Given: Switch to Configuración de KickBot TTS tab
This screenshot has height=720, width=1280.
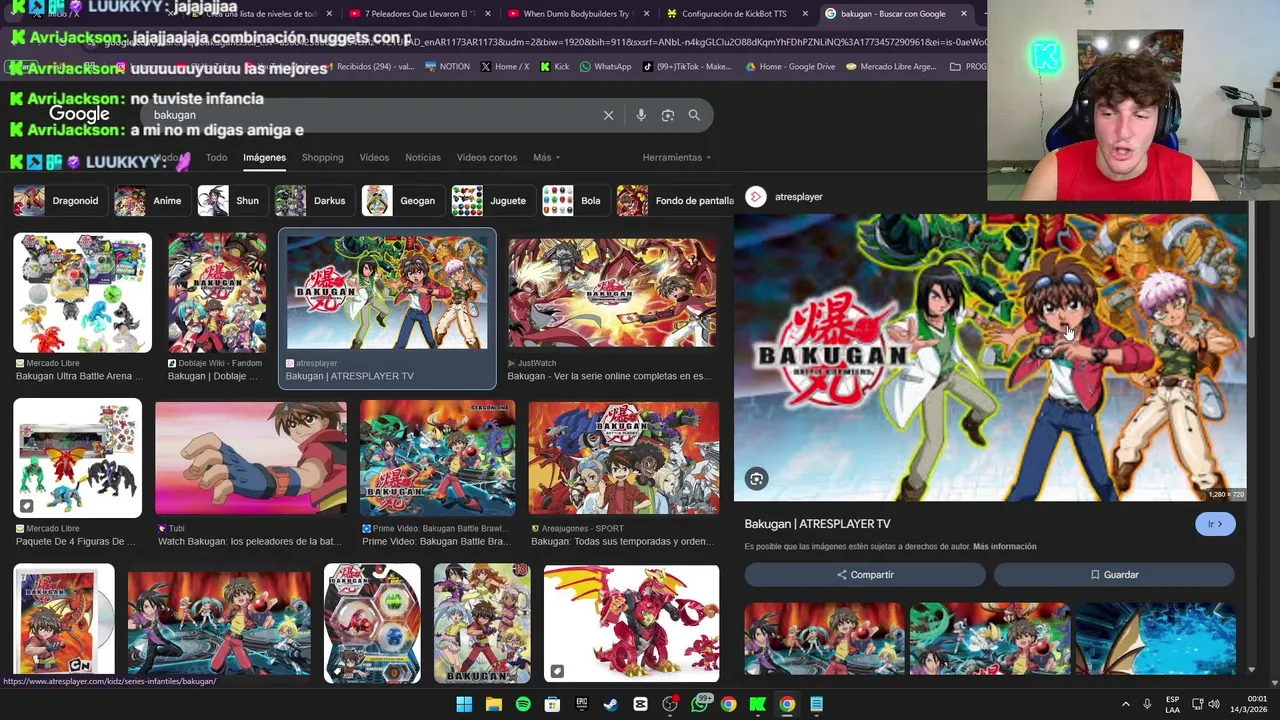Looking at the screenshot, I should (x=736, y=14).
